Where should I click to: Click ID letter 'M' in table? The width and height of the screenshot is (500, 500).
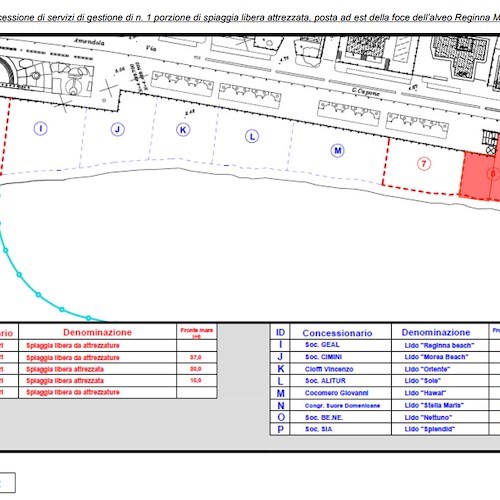click(x=281, y=393)
